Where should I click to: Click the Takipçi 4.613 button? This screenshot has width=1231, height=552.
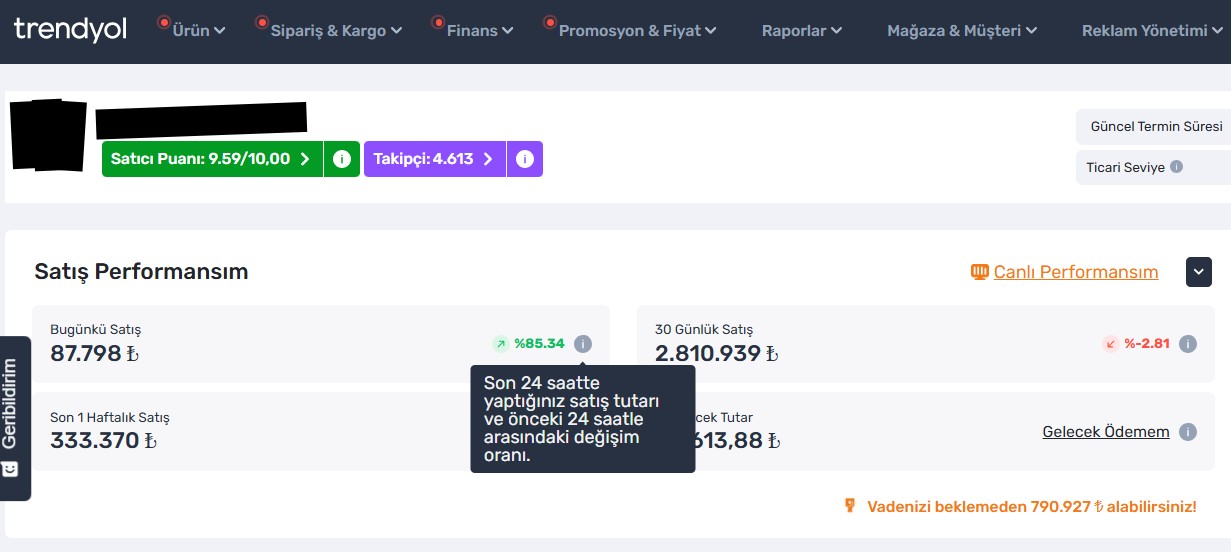tap(434, 159)
